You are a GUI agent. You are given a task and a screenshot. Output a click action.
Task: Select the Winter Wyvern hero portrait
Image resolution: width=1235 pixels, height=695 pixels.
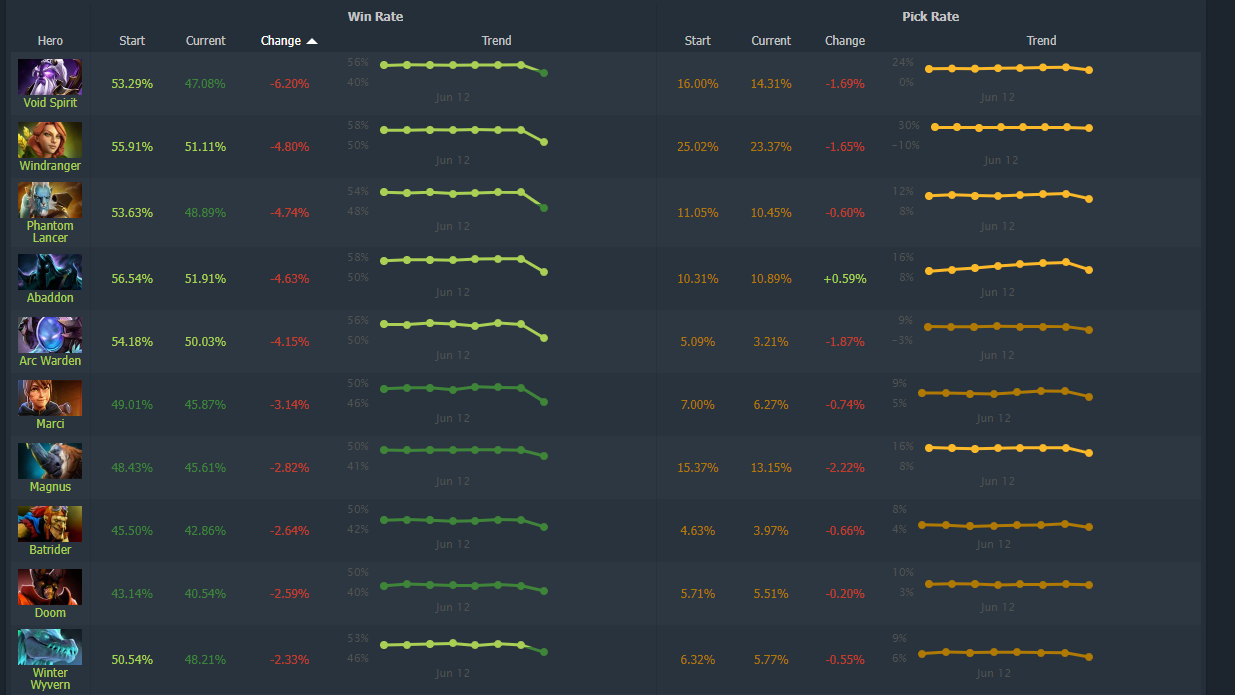click(49, 647)
